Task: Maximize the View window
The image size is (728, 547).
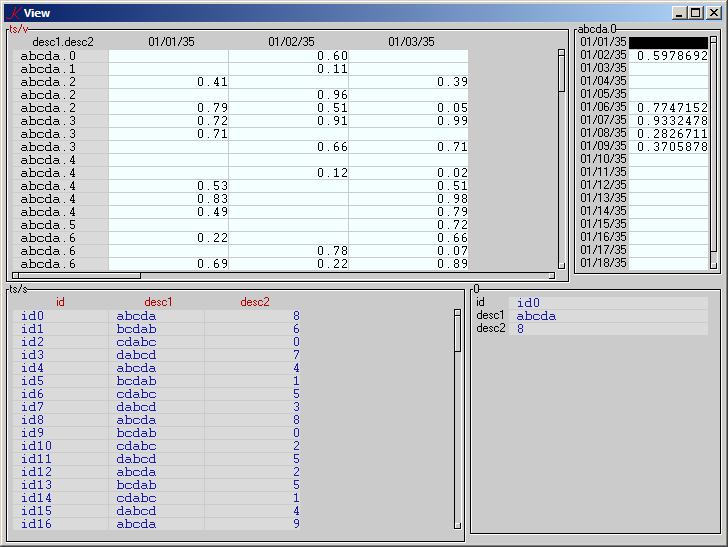Action: tap(696, 12)
